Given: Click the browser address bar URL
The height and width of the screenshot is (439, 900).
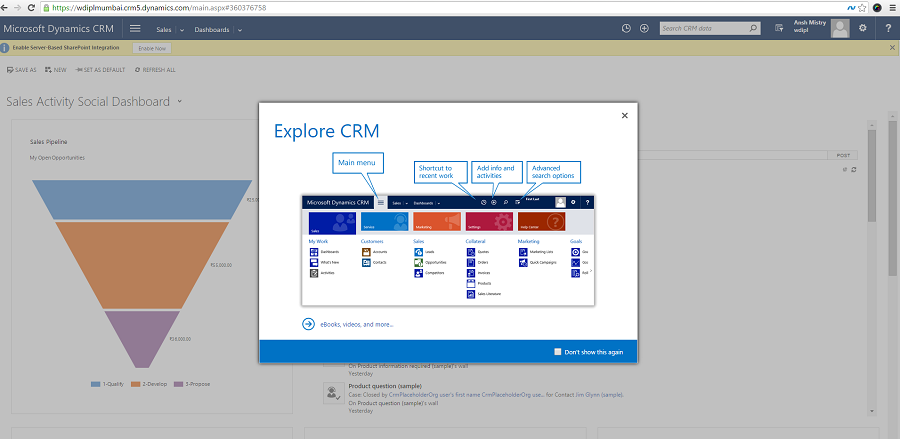Looking at the screenshot, I should coord(159,8).
